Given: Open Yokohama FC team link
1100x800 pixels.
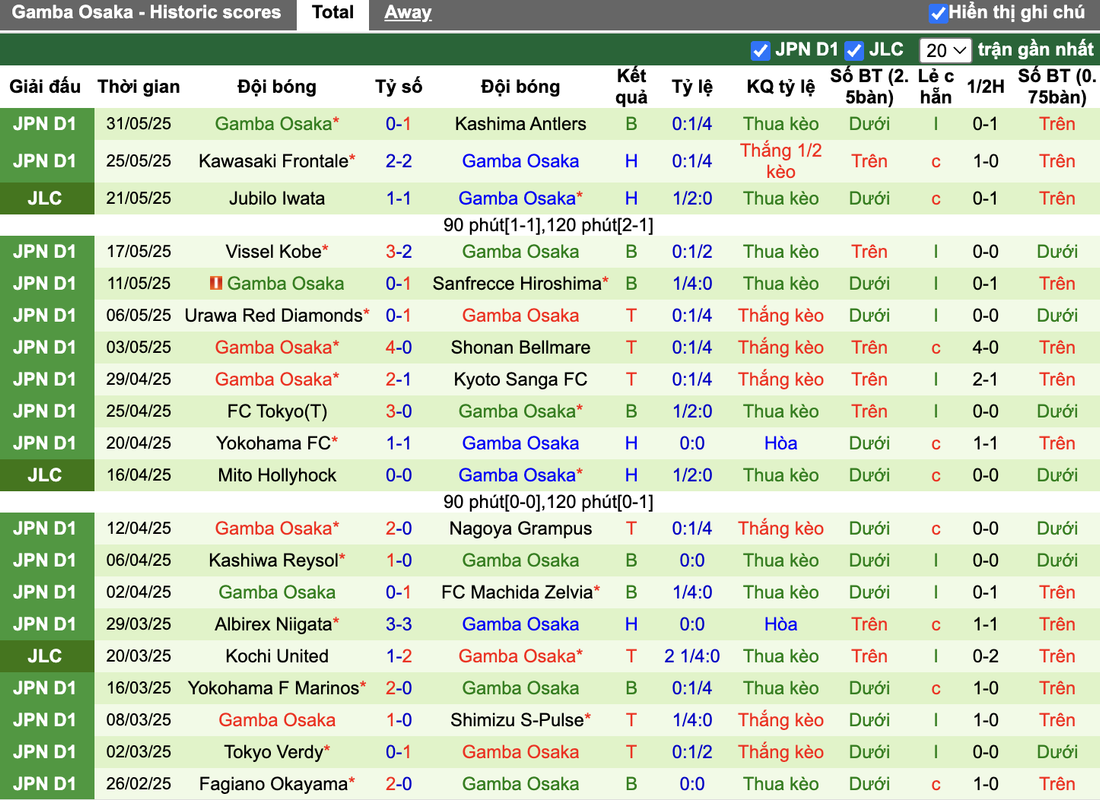Looking at the screenshot, I should pos(276,444).
